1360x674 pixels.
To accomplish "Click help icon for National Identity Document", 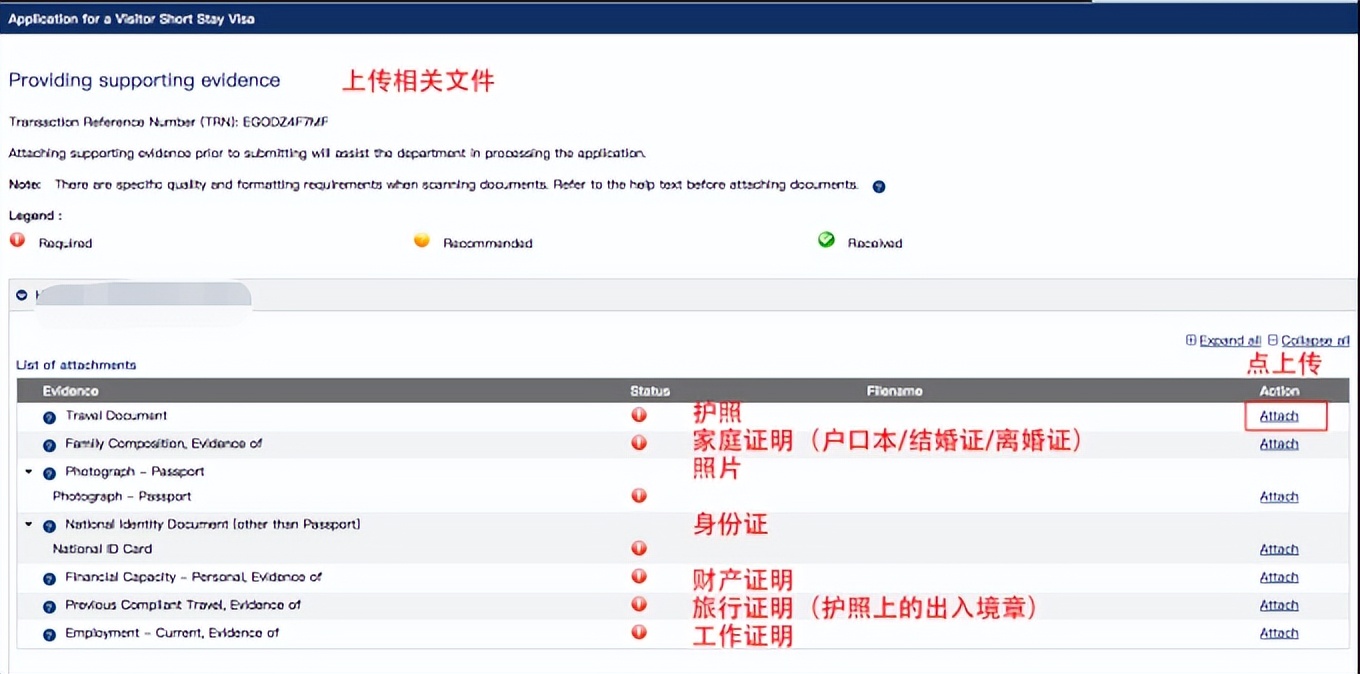I will point(49,526).
